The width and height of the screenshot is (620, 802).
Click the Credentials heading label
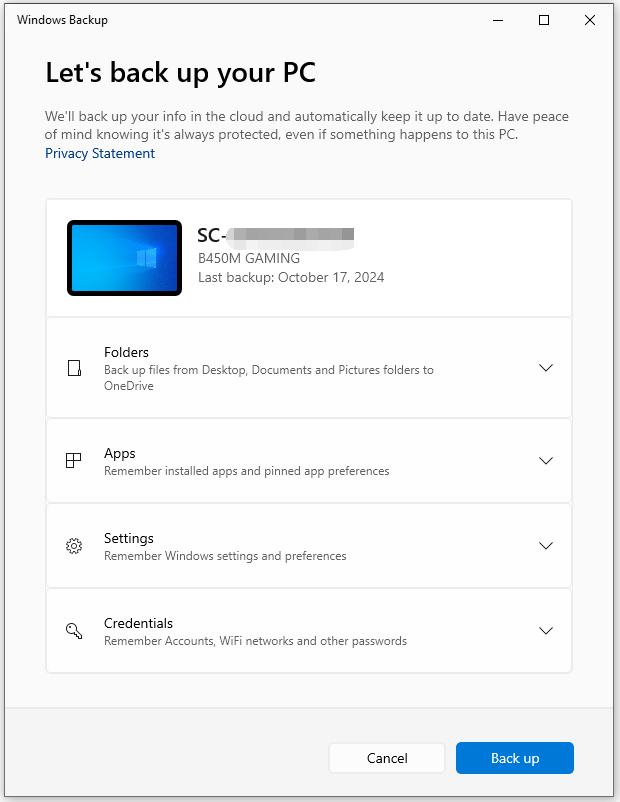click(x=138, y=624)
